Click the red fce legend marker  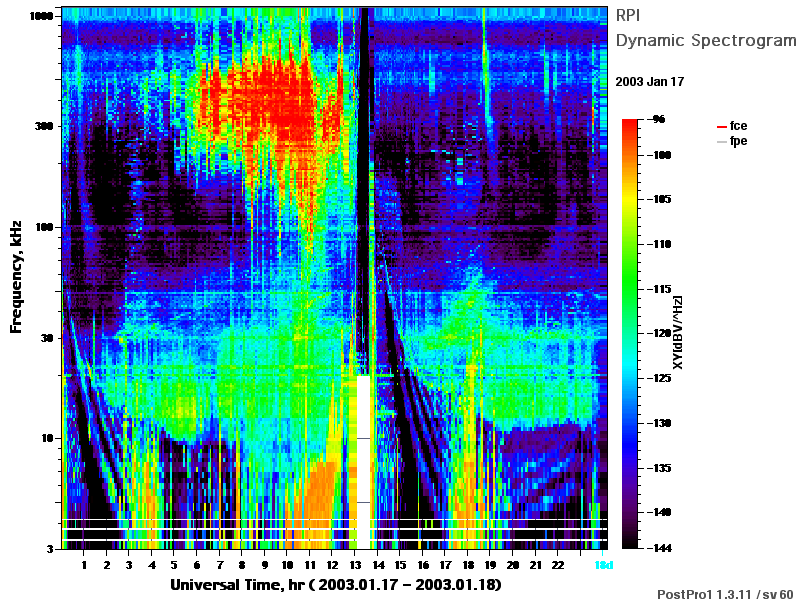(x=721, y=127)
